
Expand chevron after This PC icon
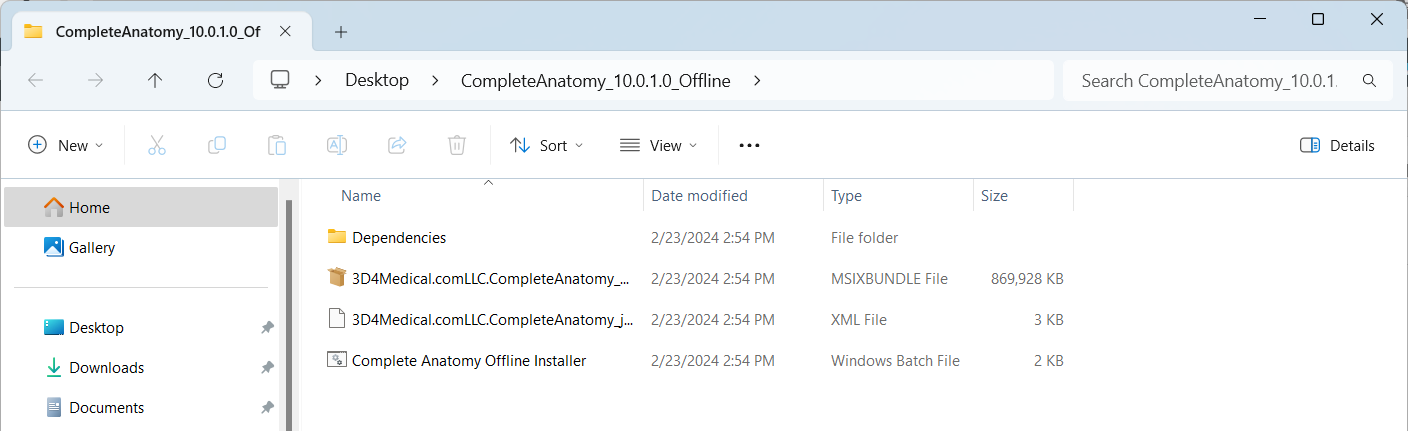pyautogui.click(x=318, y=81)
